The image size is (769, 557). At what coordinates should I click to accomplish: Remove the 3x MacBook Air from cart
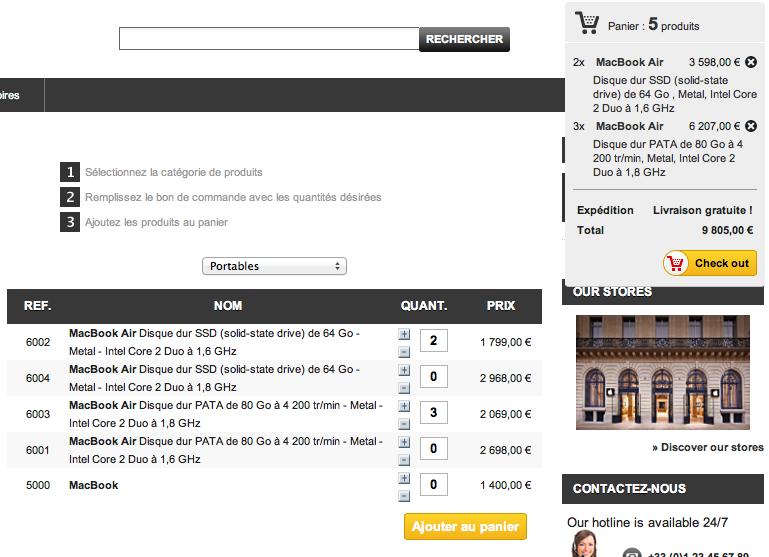(x=751, y=126)
